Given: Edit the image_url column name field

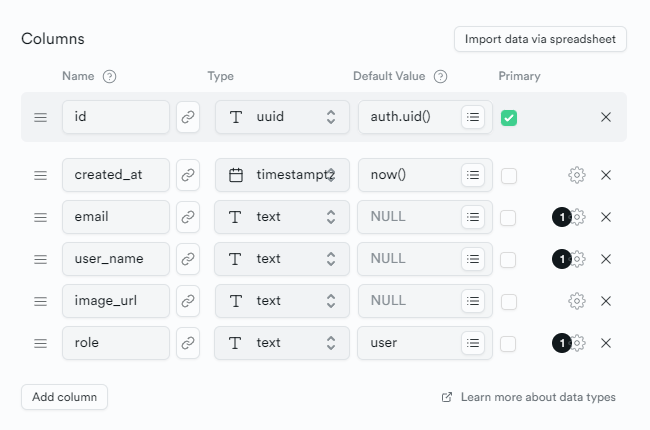Looking at the screenshot, I should pos(116,301).
